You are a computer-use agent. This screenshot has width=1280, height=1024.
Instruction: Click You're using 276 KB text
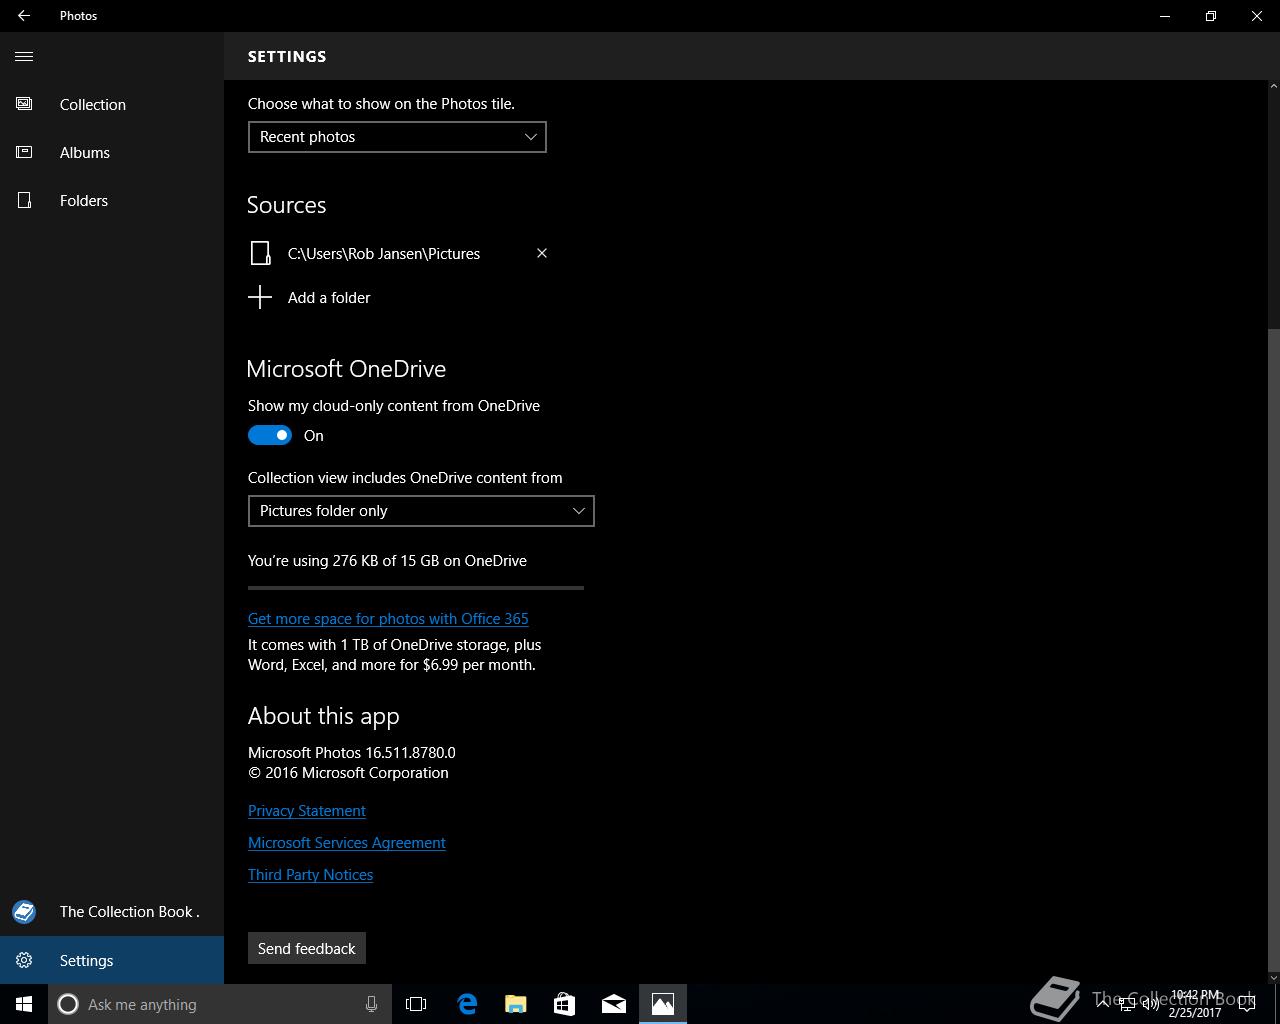(387, 561)
